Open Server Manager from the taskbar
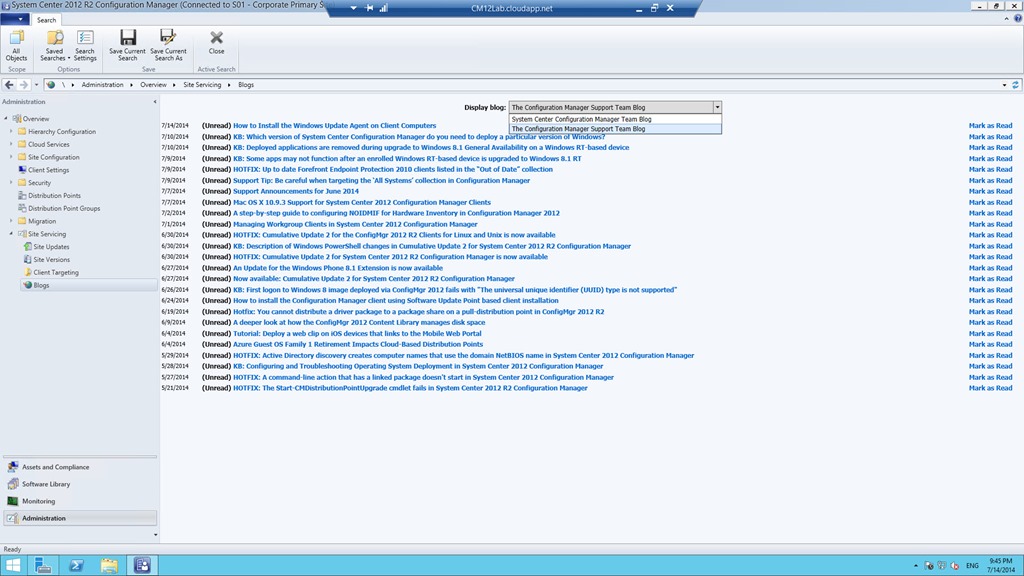The image size is (1024, 576). pos(42,565)
